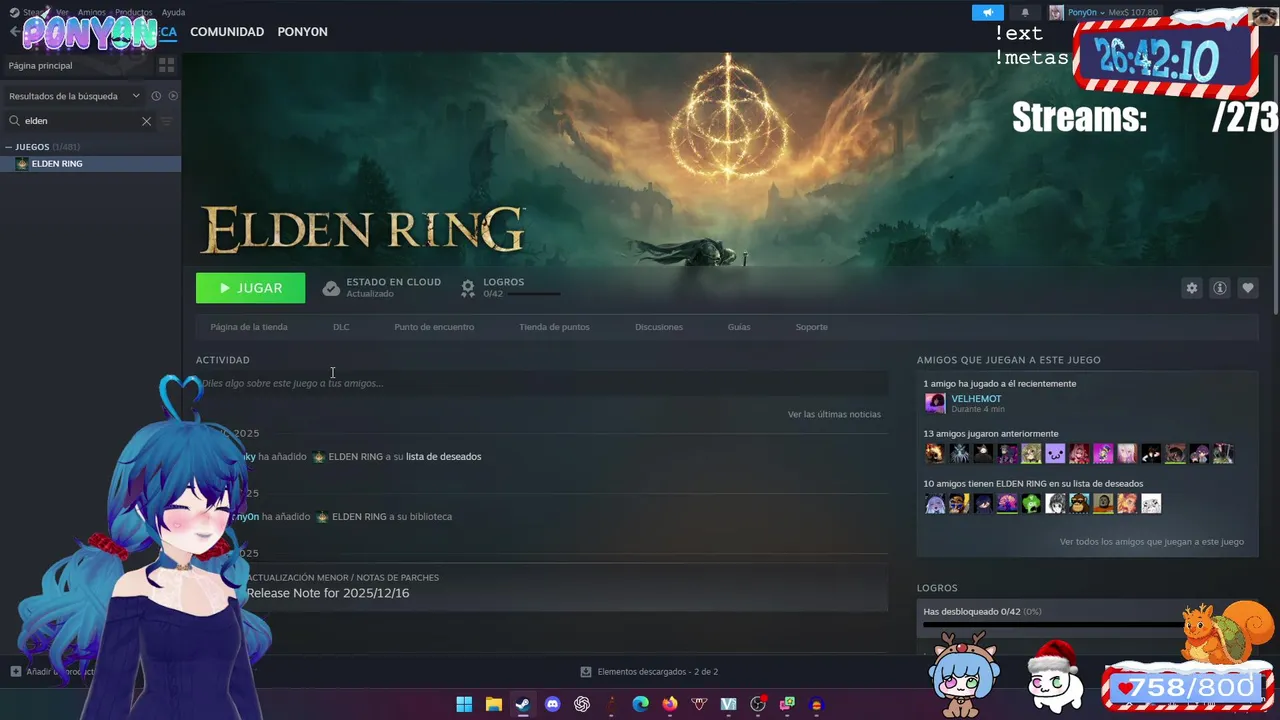The width and height of the screenshot is (1280, 720).
Task: Click 'Ver las últimas noticias' link
Action: pos(834,414)
